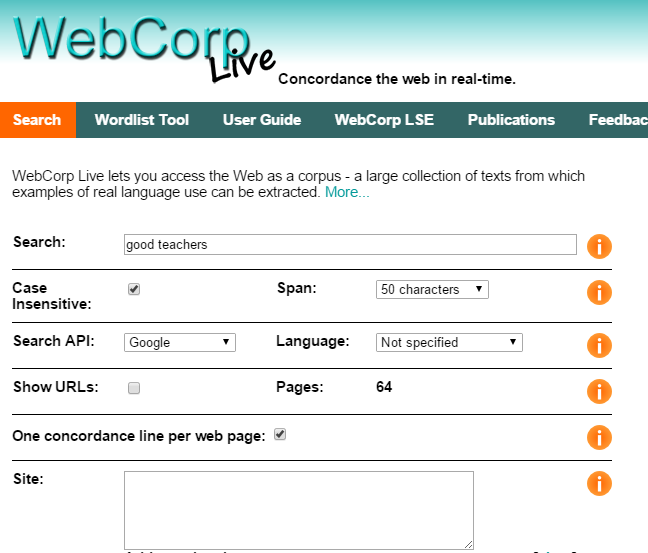
Task: Click the Search text field with good teachers
Action: [x=350, y=245]
